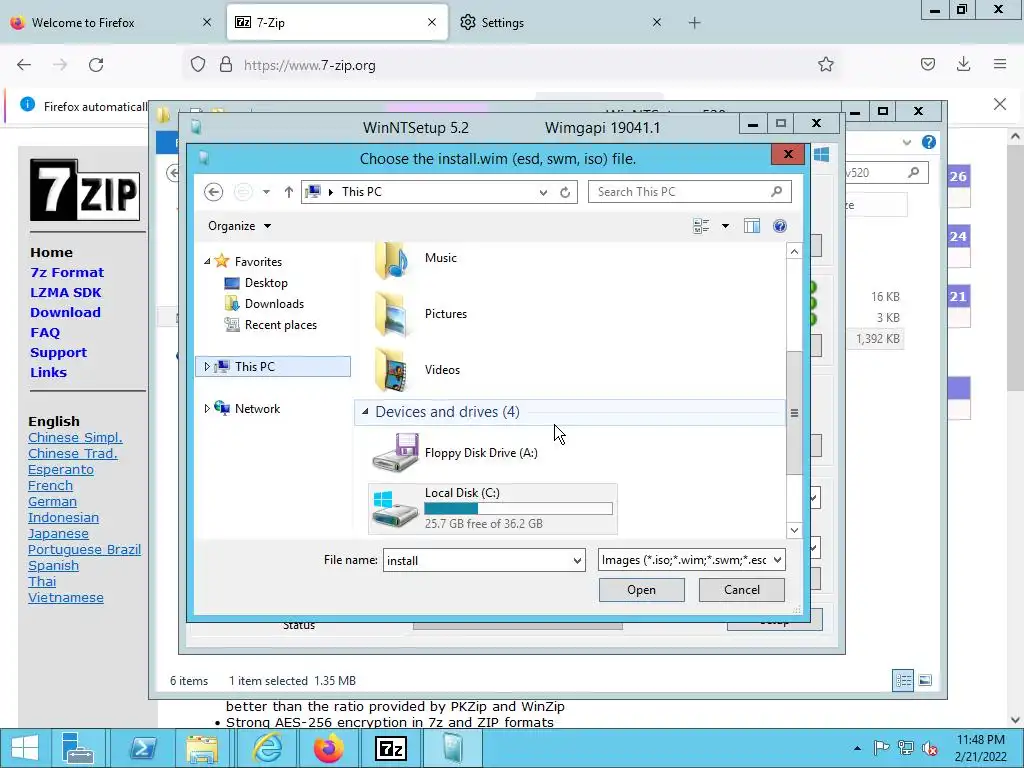Screen dimensions: 1024x768
Task: Select Local Disk (C:) drive
Action: (492, 509)
